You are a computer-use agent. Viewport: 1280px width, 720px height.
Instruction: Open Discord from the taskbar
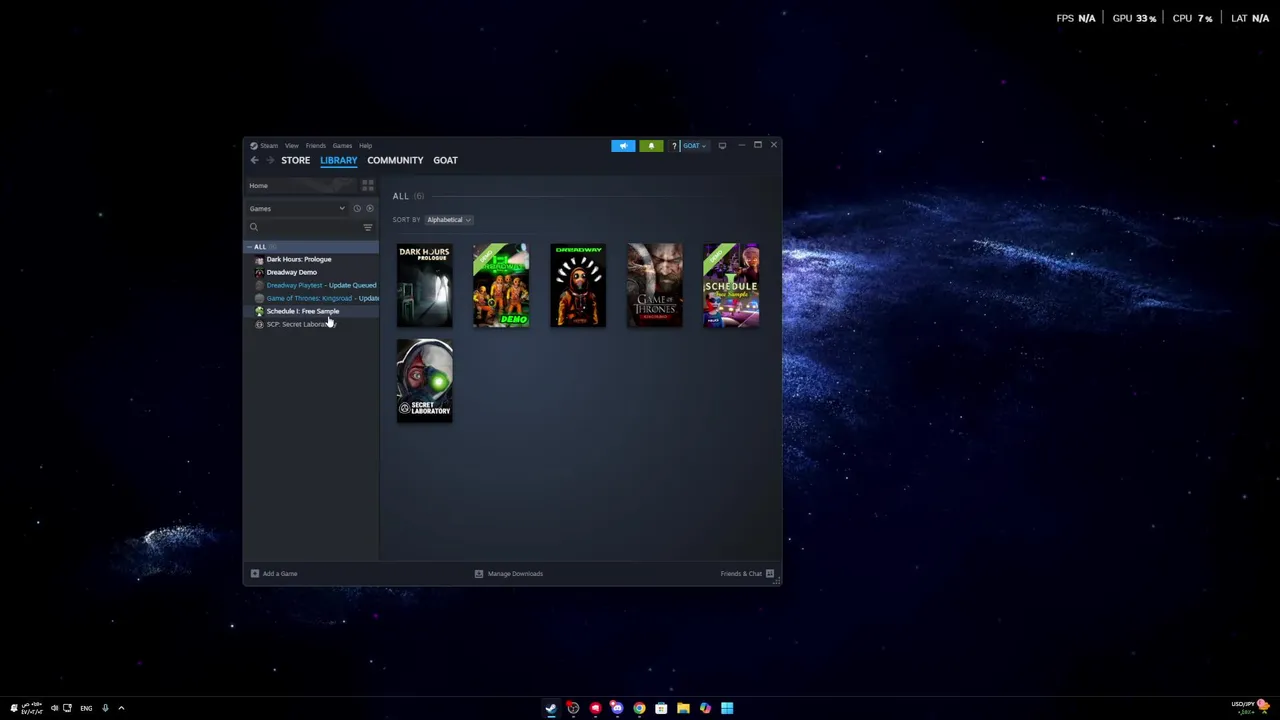pyautogui.click(x=617, y=708)
